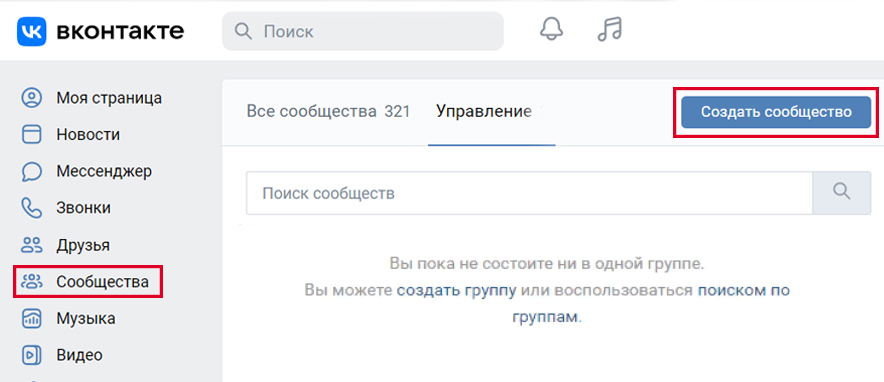This screenshot has height=382, width=884.
Task: Click the Моя страница profile icon
Action: coord(32,97)
